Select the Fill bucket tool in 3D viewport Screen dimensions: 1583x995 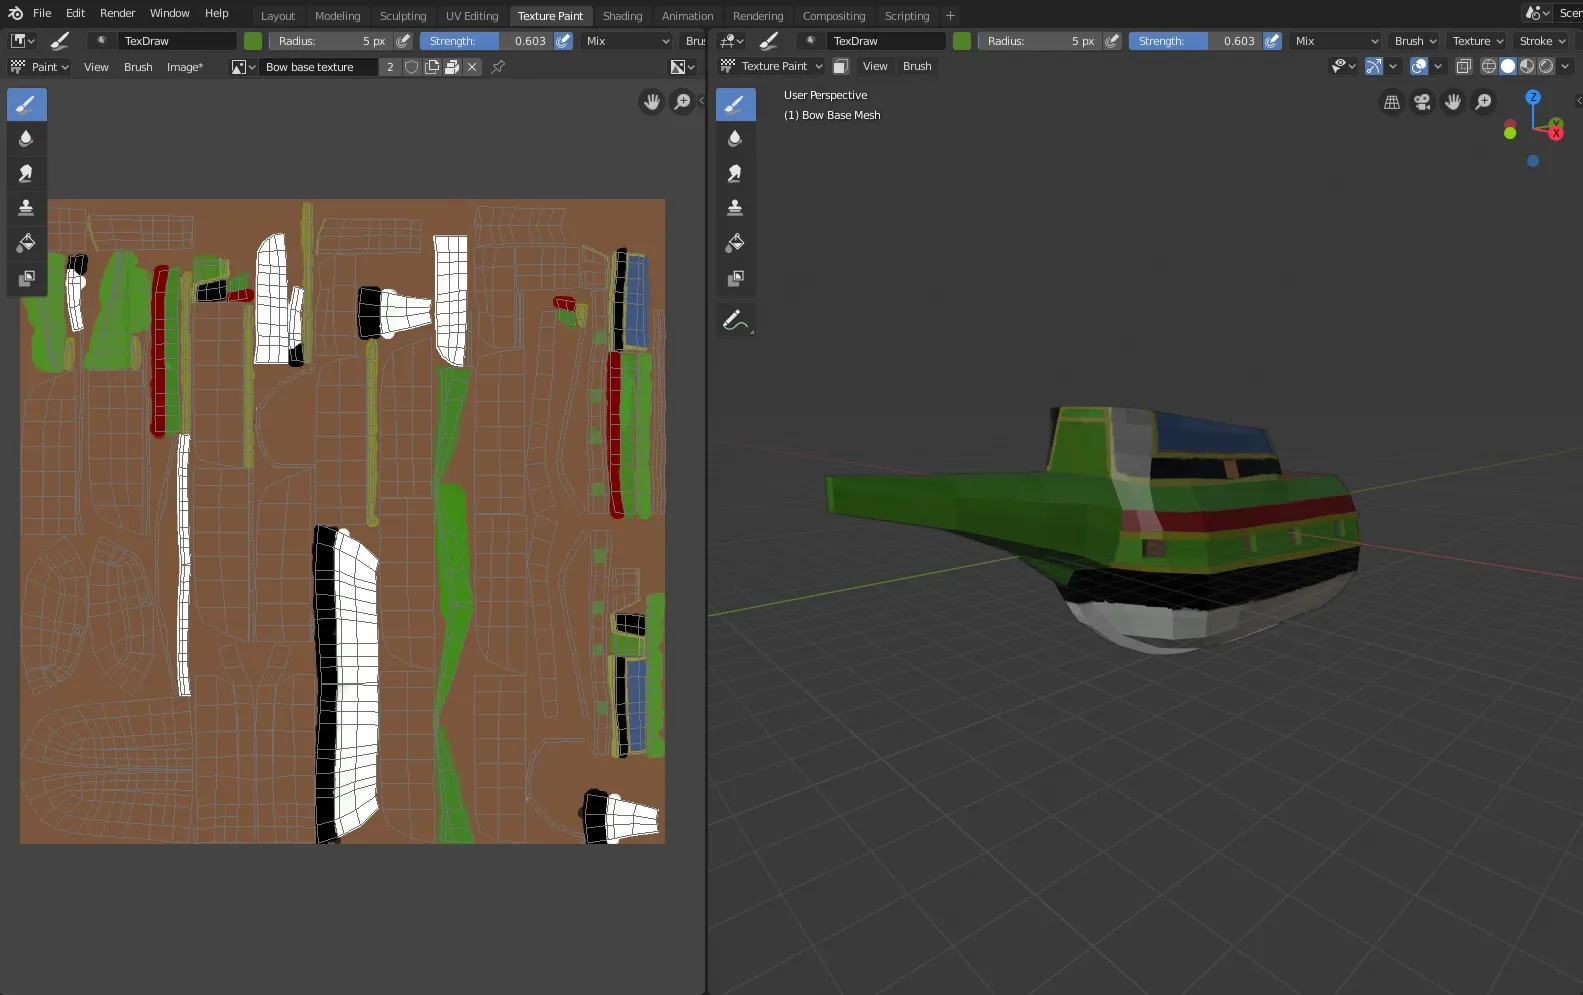735,243
